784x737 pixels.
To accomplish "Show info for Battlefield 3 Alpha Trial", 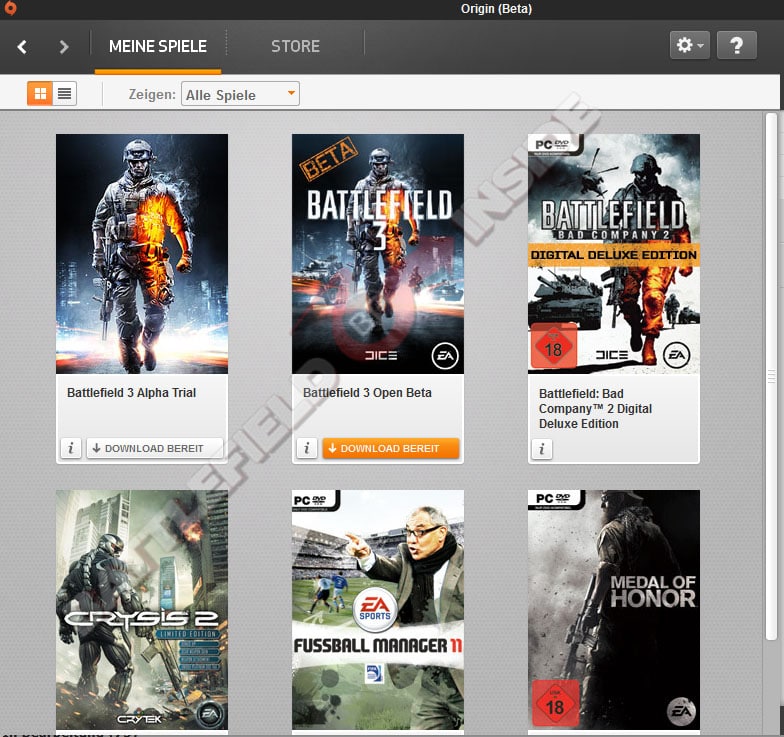I will pos(70,449).
